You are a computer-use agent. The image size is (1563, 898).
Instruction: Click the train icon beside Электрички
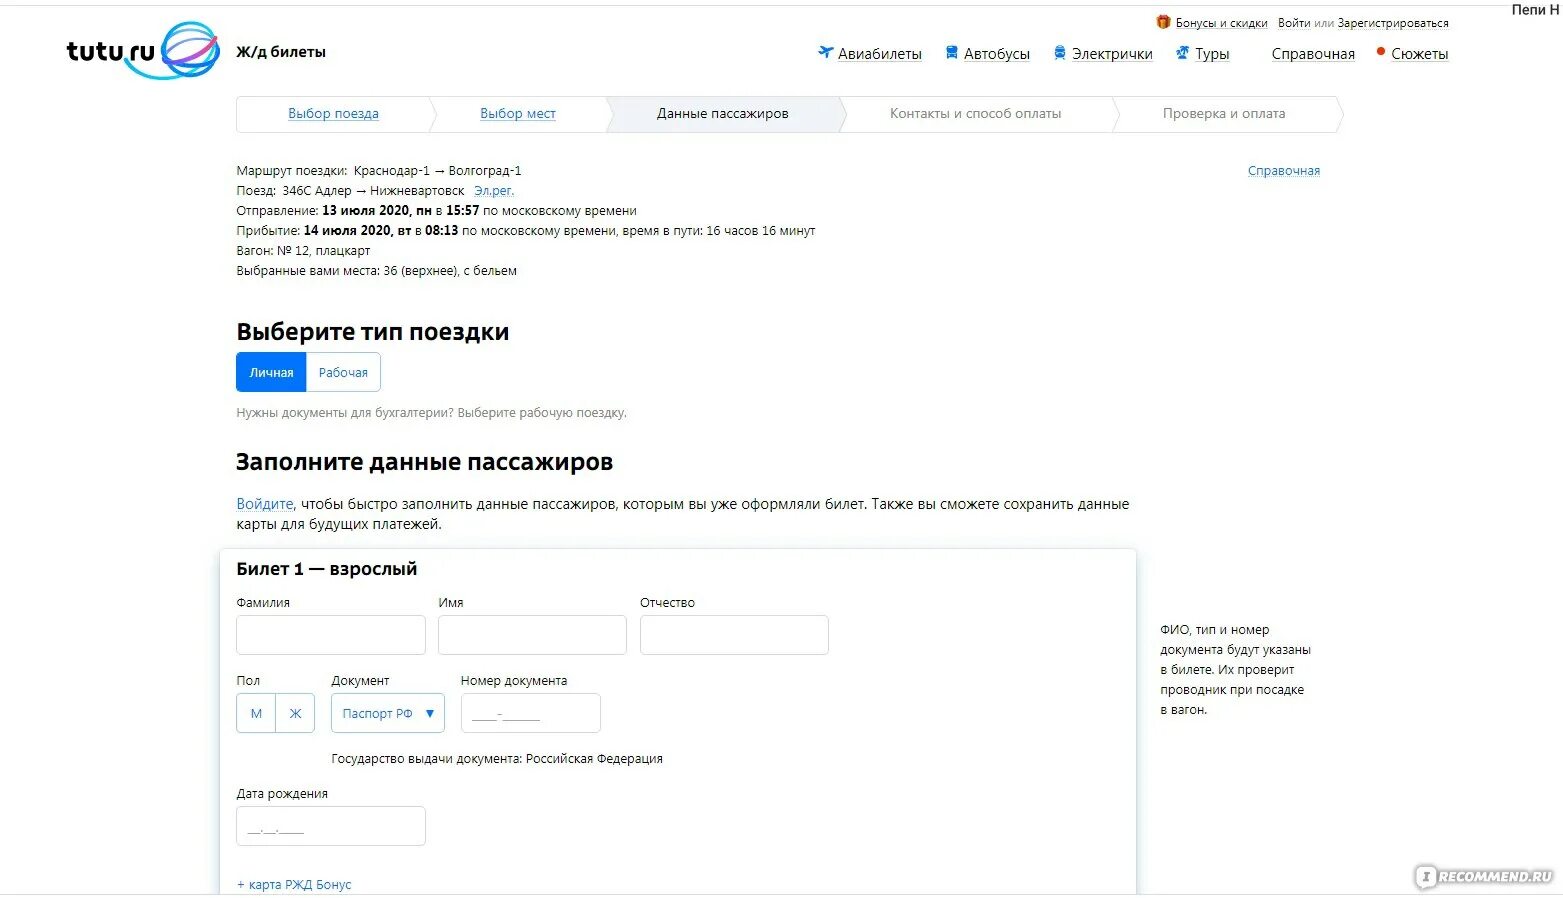point(1060,52)
